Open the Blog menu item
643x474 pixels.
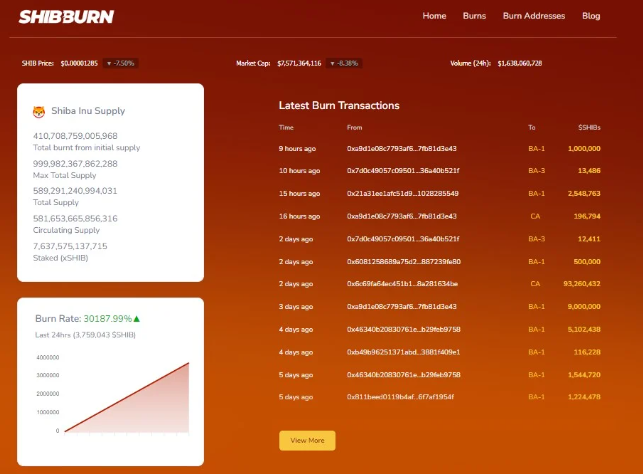pyautogui.click(x=591, y=16)
